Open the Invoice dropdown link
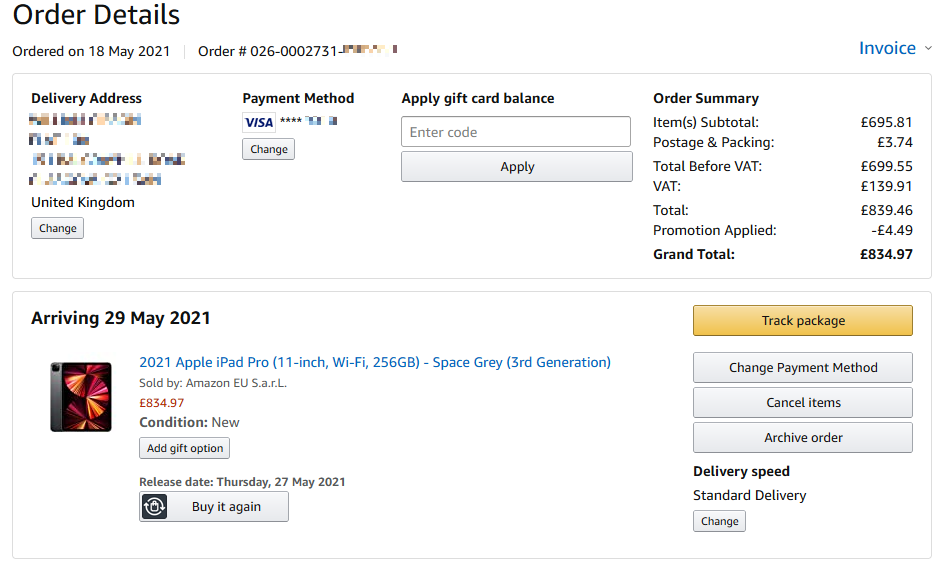The width and height of the screenshot is (943, 573). [x=887, y=48]
